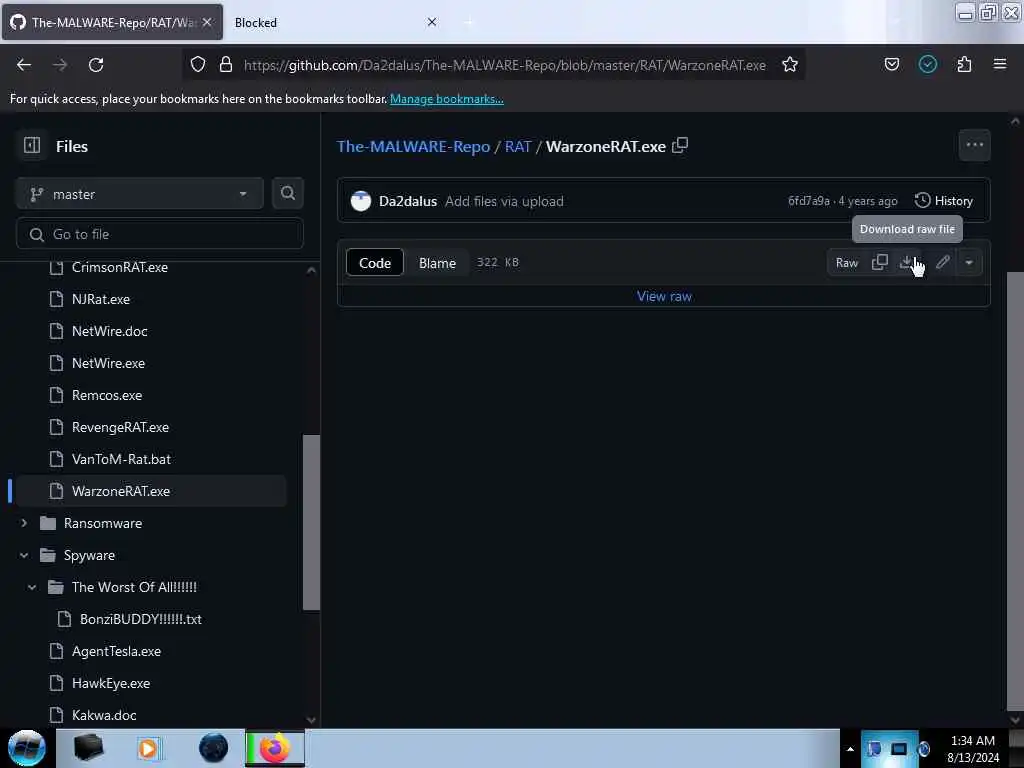Open Da2dalus avatar image
This screenshot has width=1024, height=768.
point(360,201)
